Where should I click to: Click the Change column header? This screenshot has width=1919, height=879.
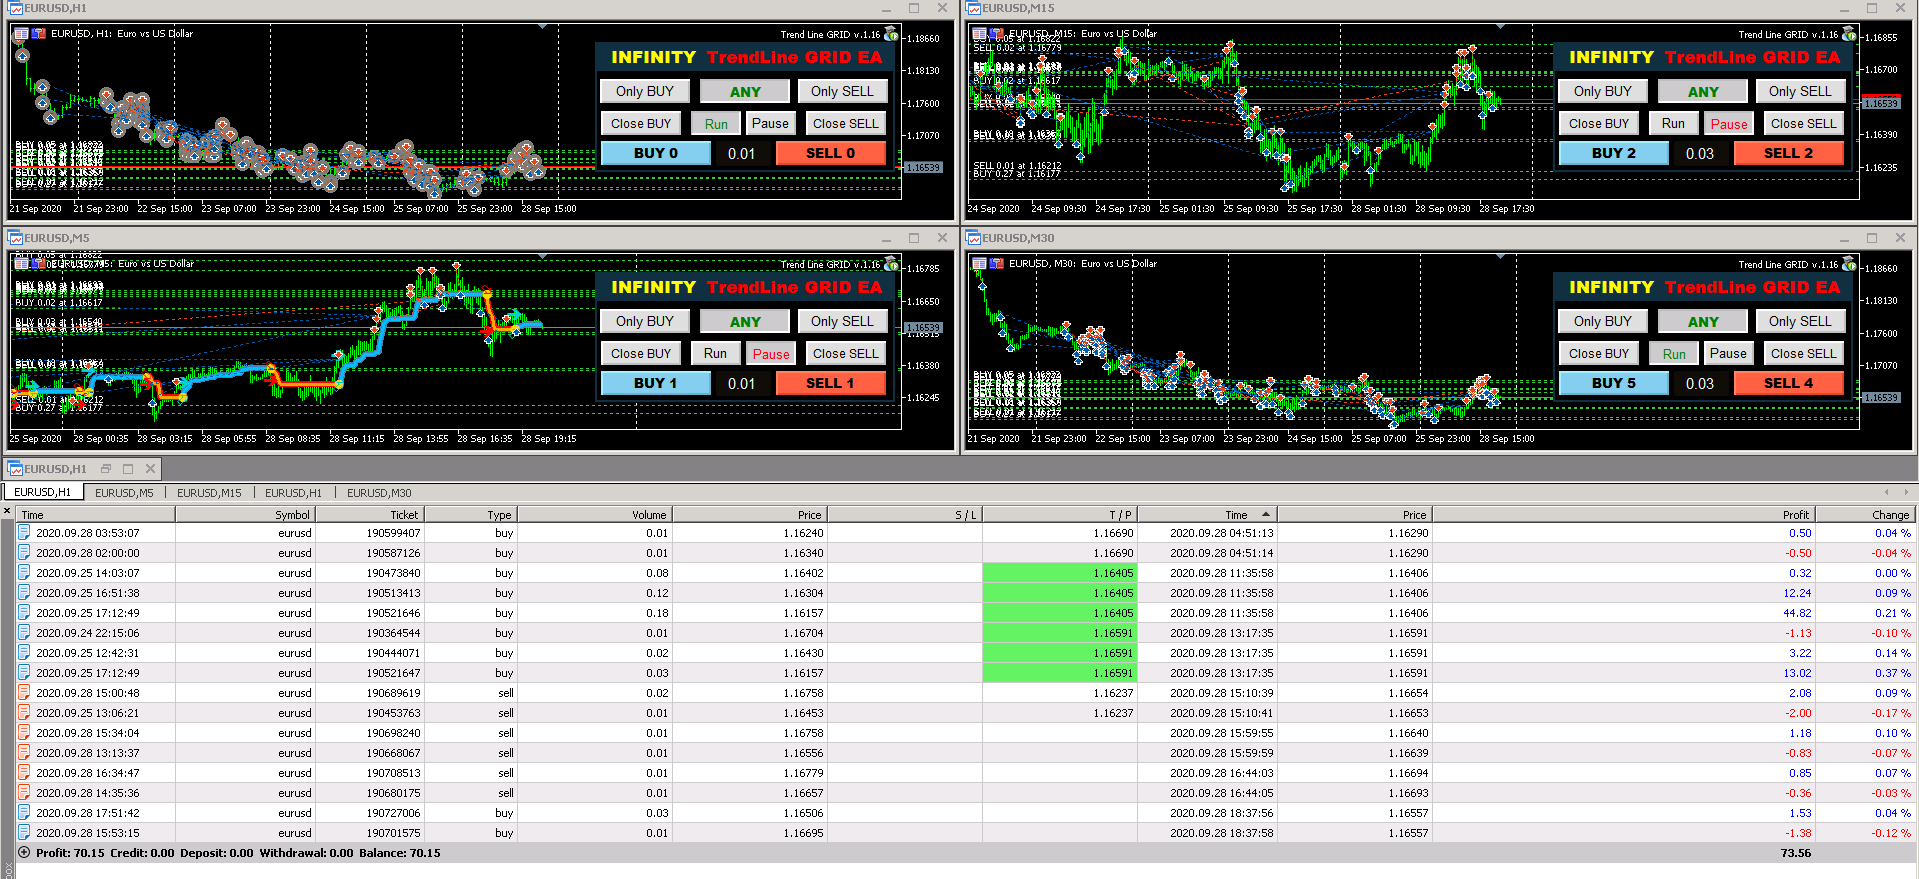[x=1864, y=515]
